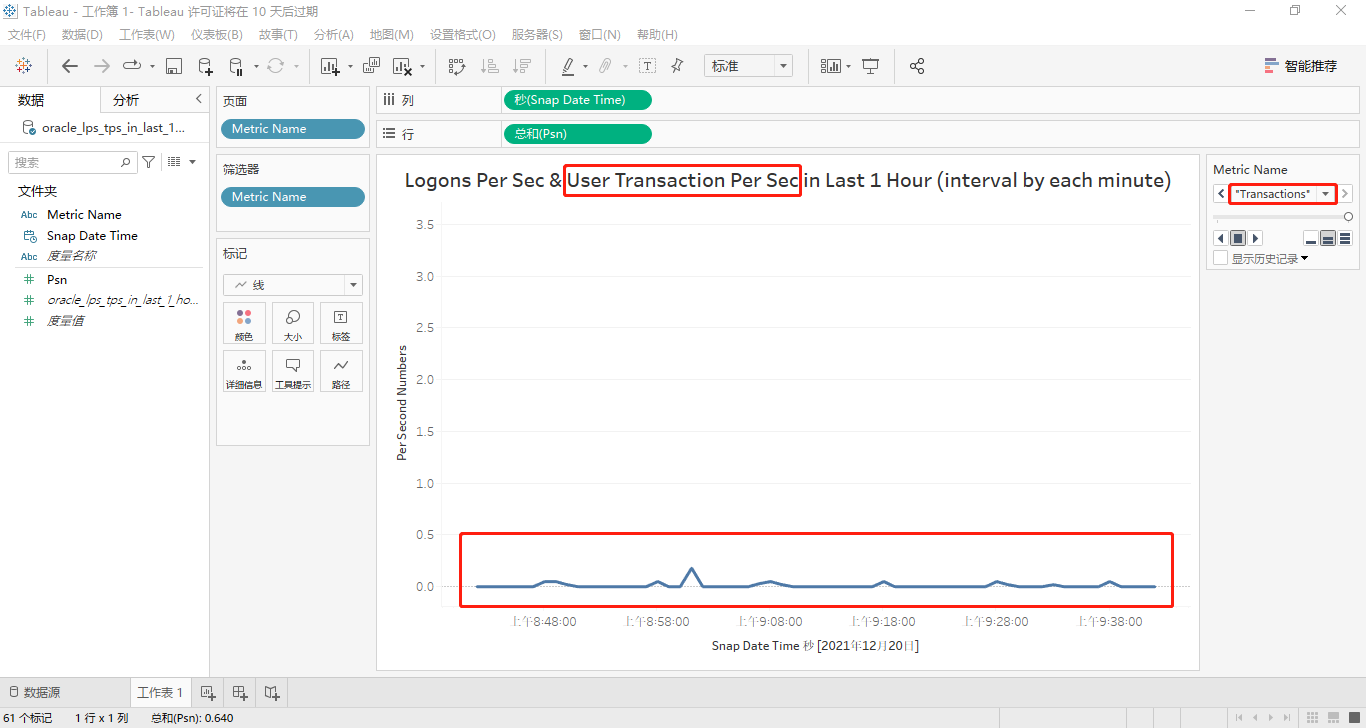Expand the 显示历史记录 options arrow
Viewport: 1366px width, 728px height.
(1304, 259)
